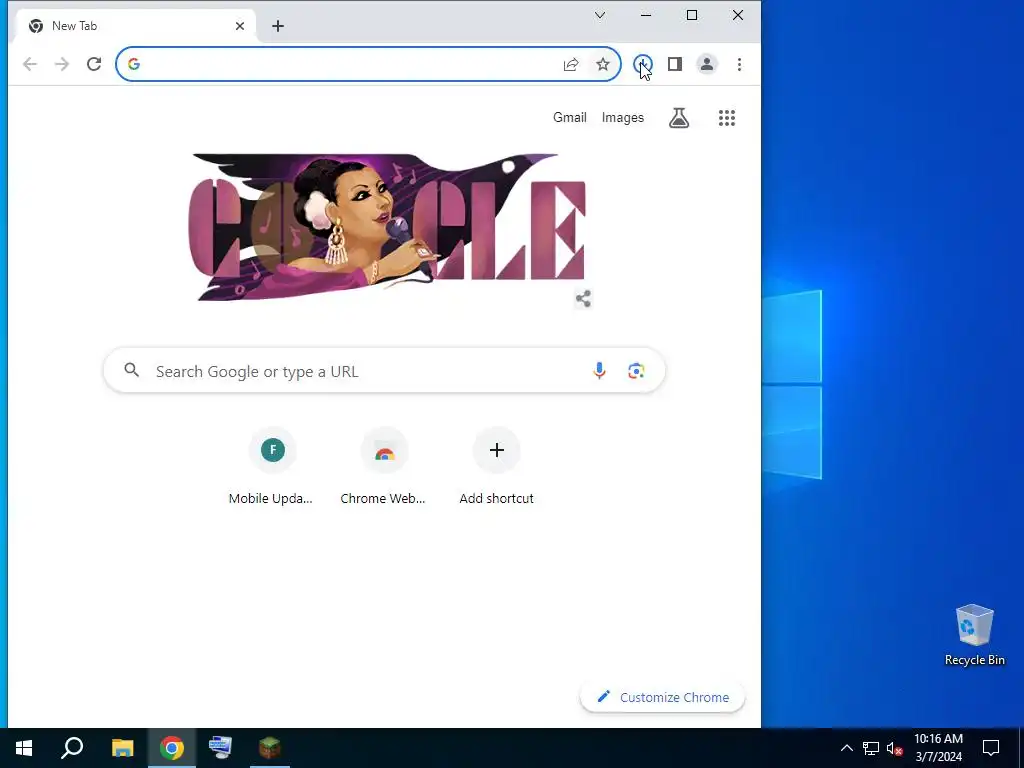The height and width of the screenshot is (768, 1024).
Task: Click the muted volume tray icon
Action: [894, 748]
